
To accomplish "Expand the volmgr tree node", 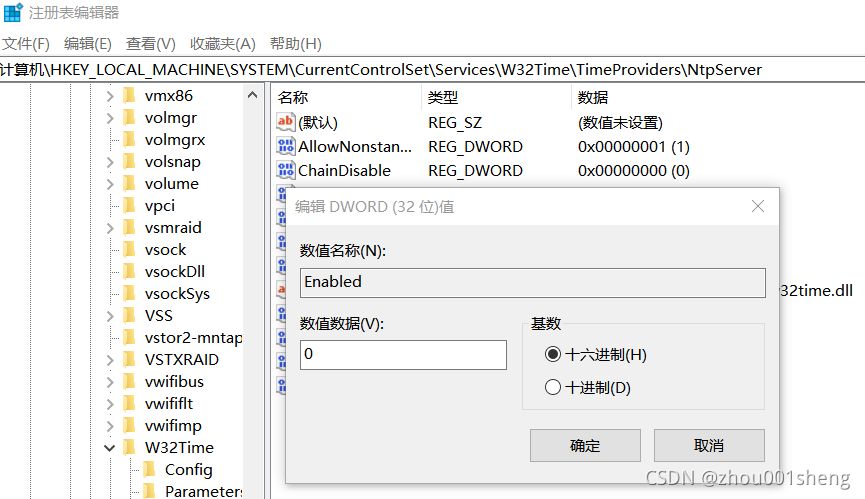I will tap(110, 118).
